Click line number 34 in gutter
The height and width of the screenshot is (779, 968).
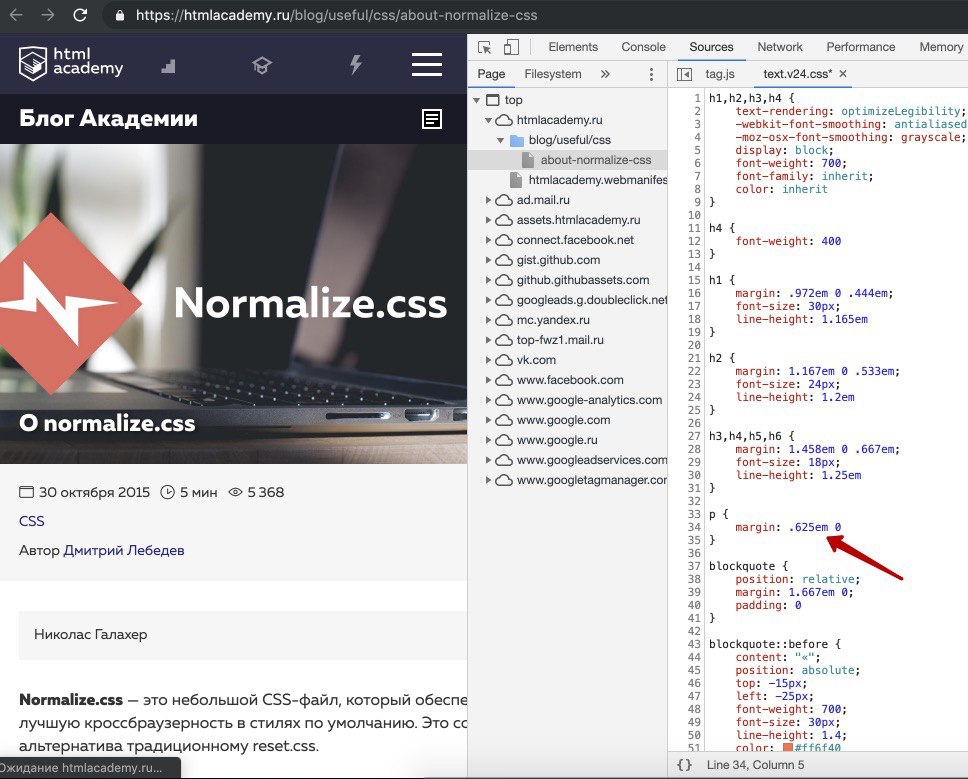tap(694, 527)
